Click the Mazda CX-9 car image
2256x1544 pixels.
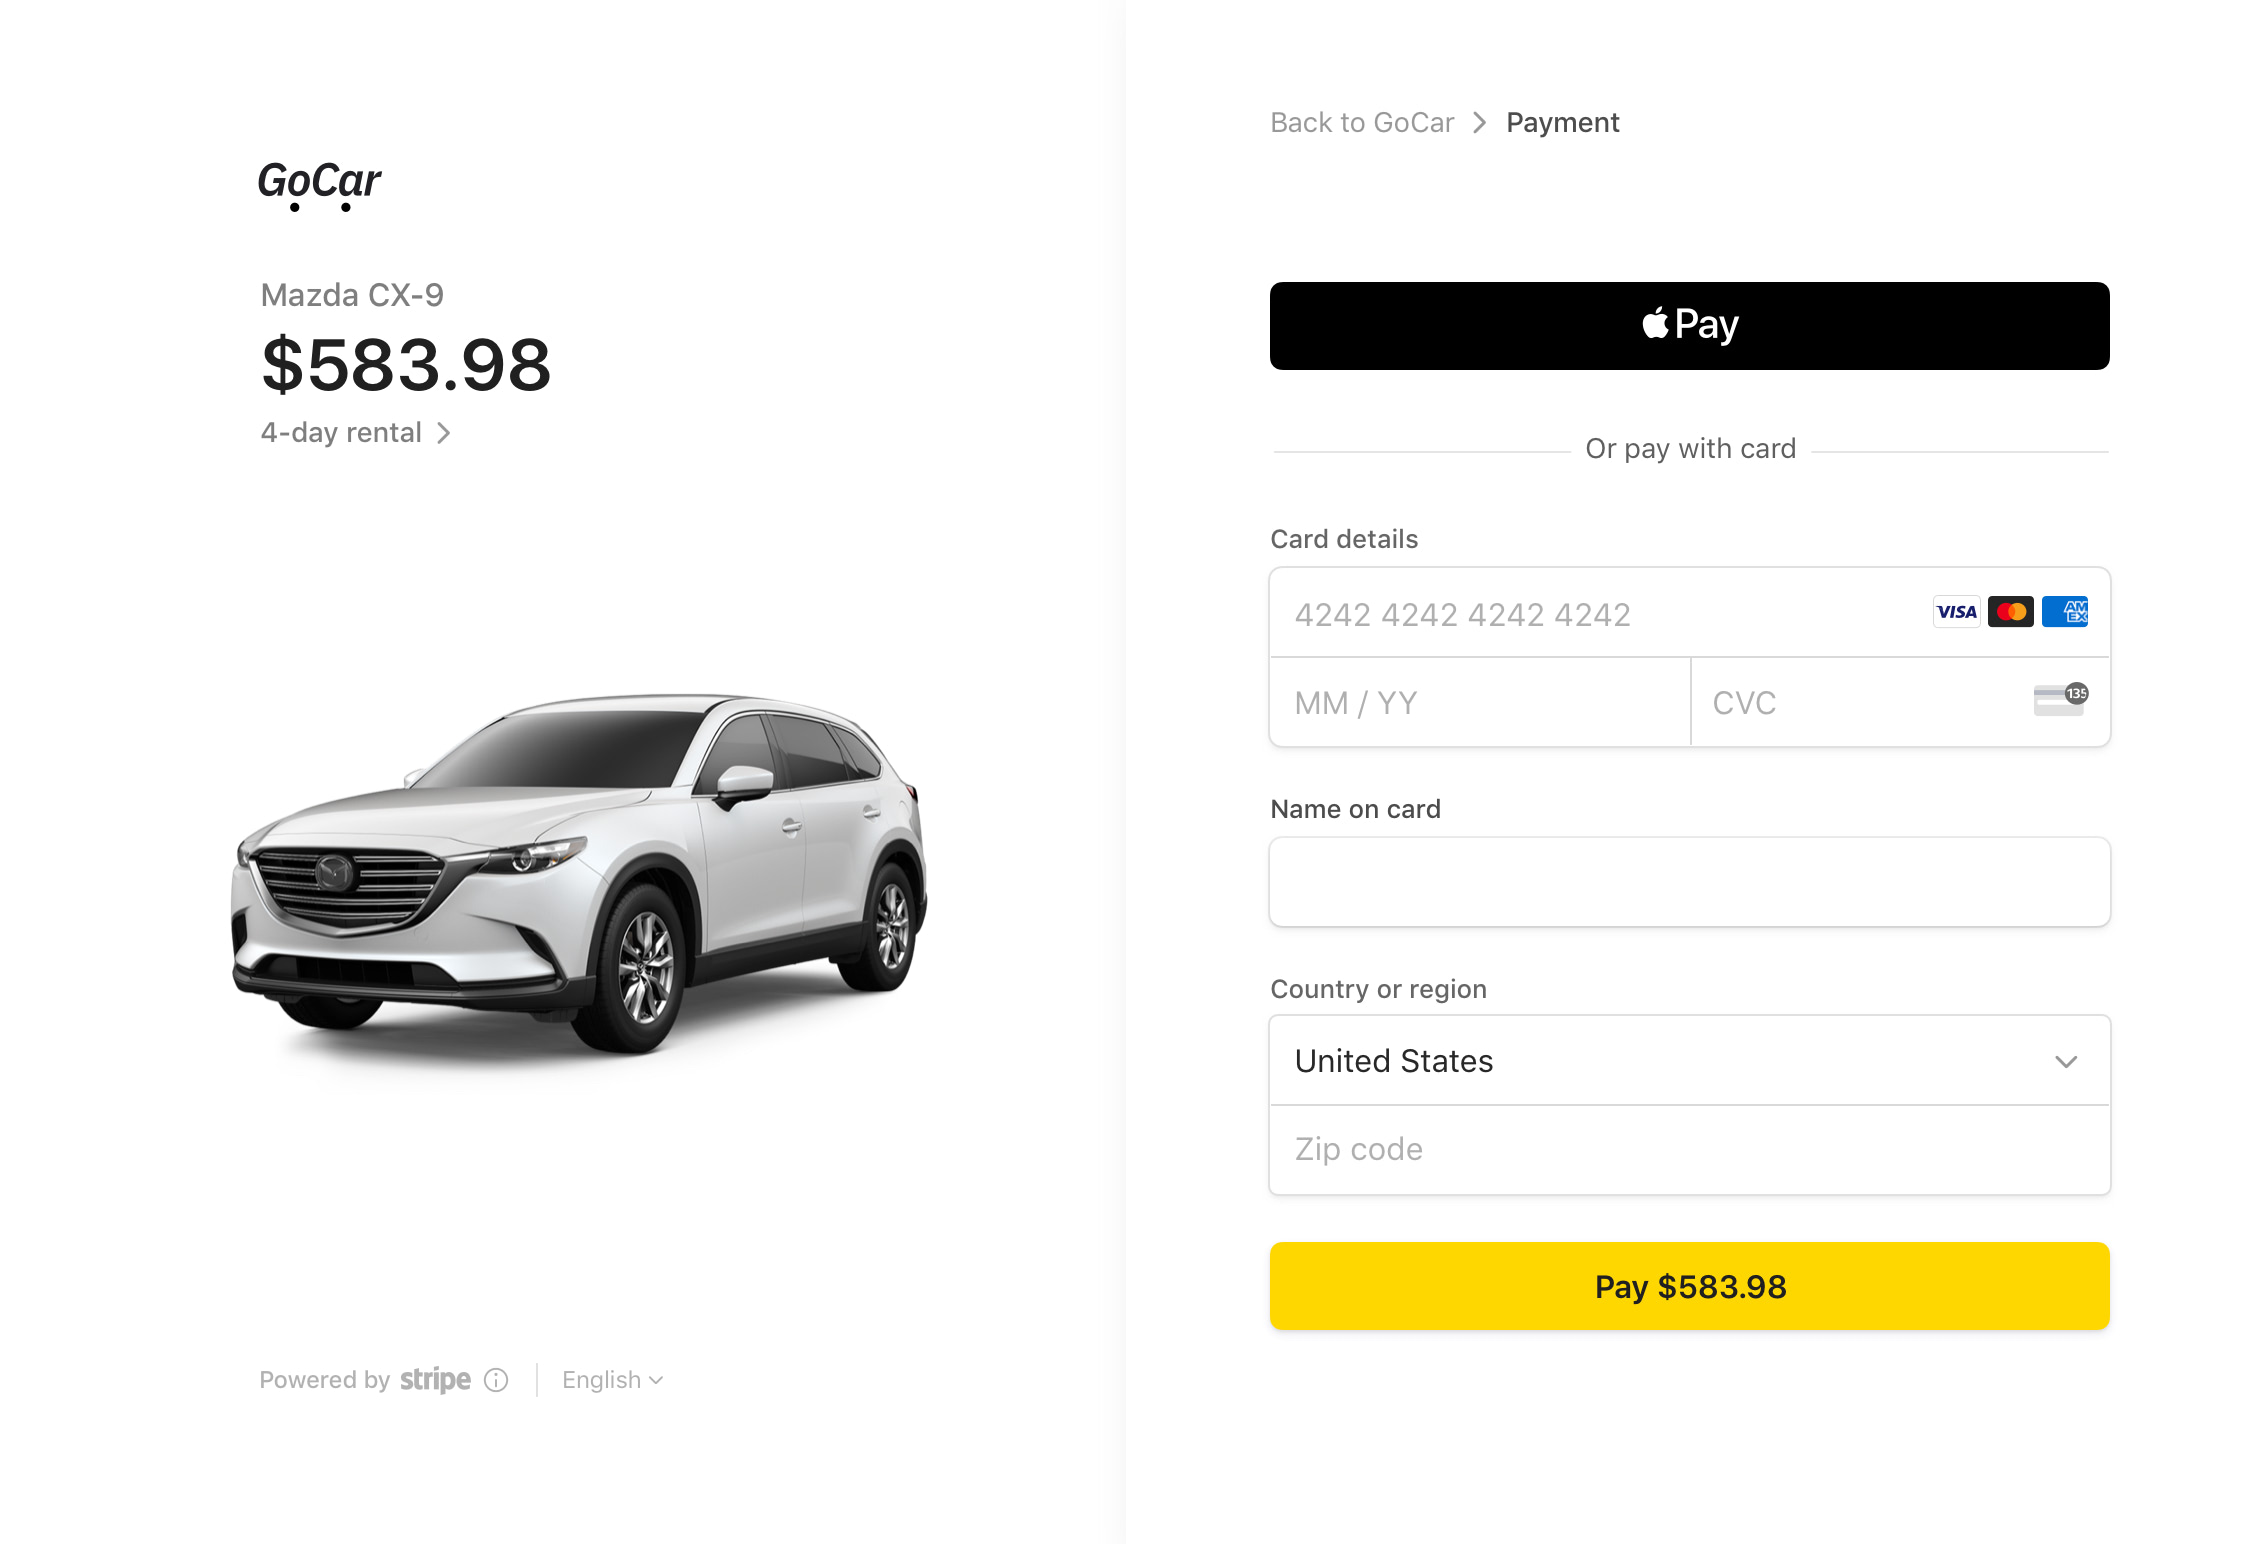click(x=580, y=870)
